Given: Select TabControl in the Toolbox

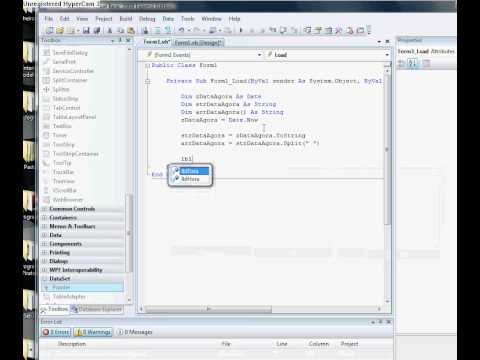Looking at the screenshot, I should pyautogui.click(x=66, y=108).
